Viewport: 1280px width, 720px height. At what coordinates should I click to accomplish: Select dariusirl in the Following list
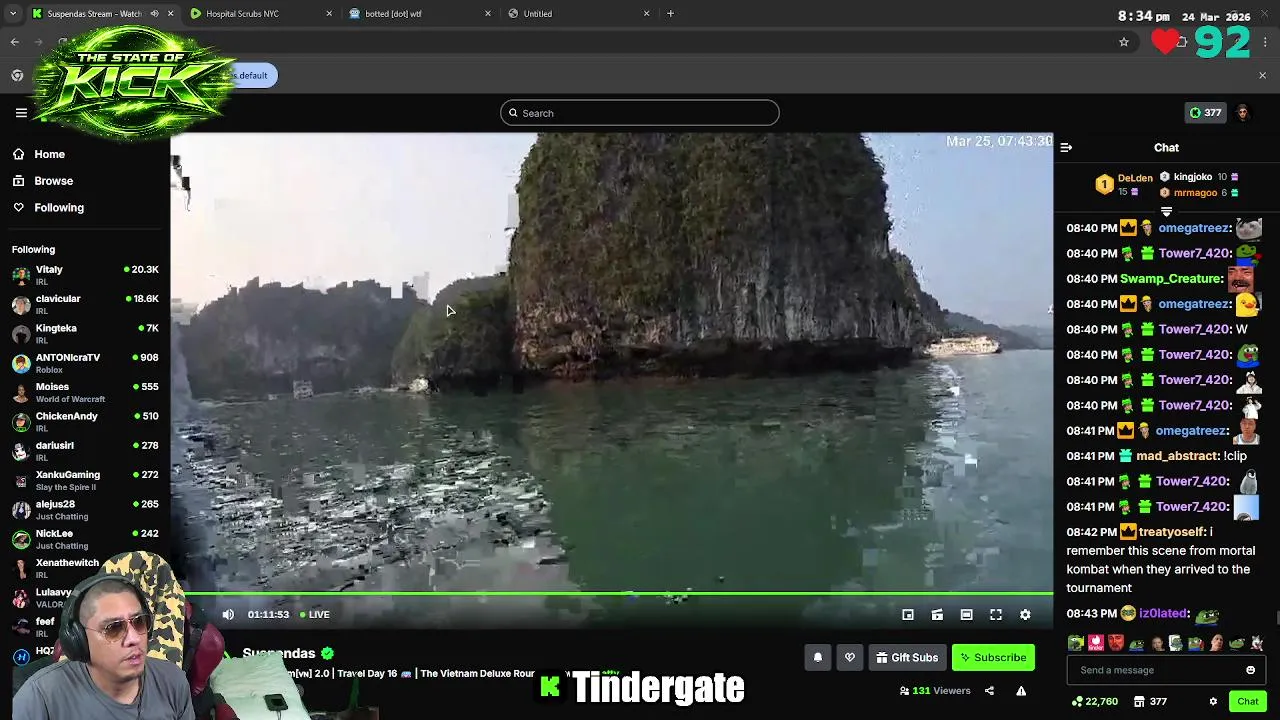[x=85, y=450]
